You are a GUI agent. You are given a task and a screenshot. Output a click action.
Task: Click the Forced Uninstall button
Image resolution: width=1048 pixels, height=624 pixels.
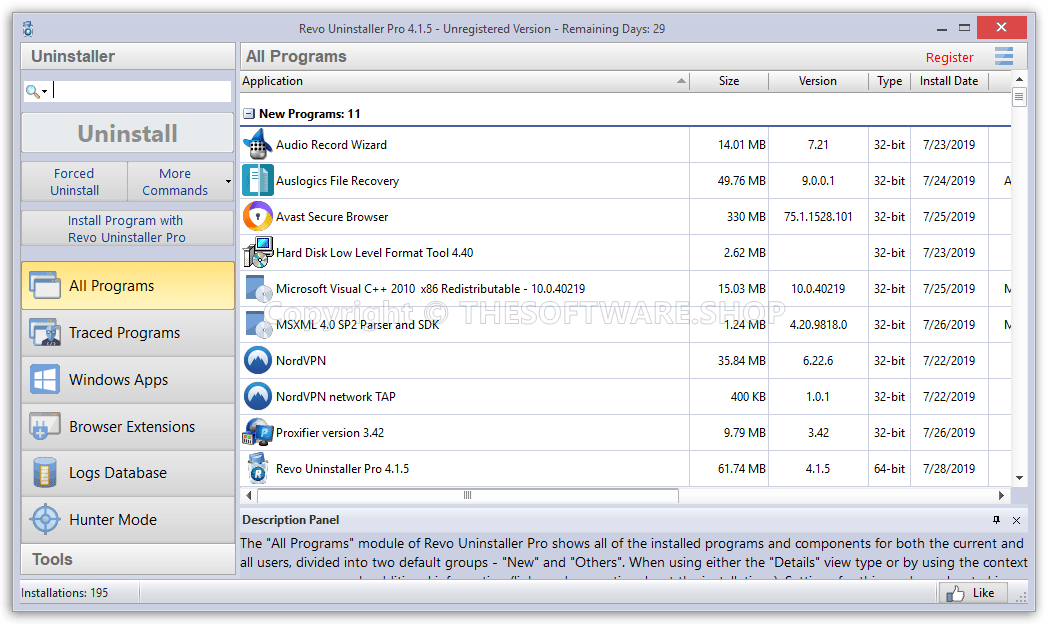tap(74, 182)
